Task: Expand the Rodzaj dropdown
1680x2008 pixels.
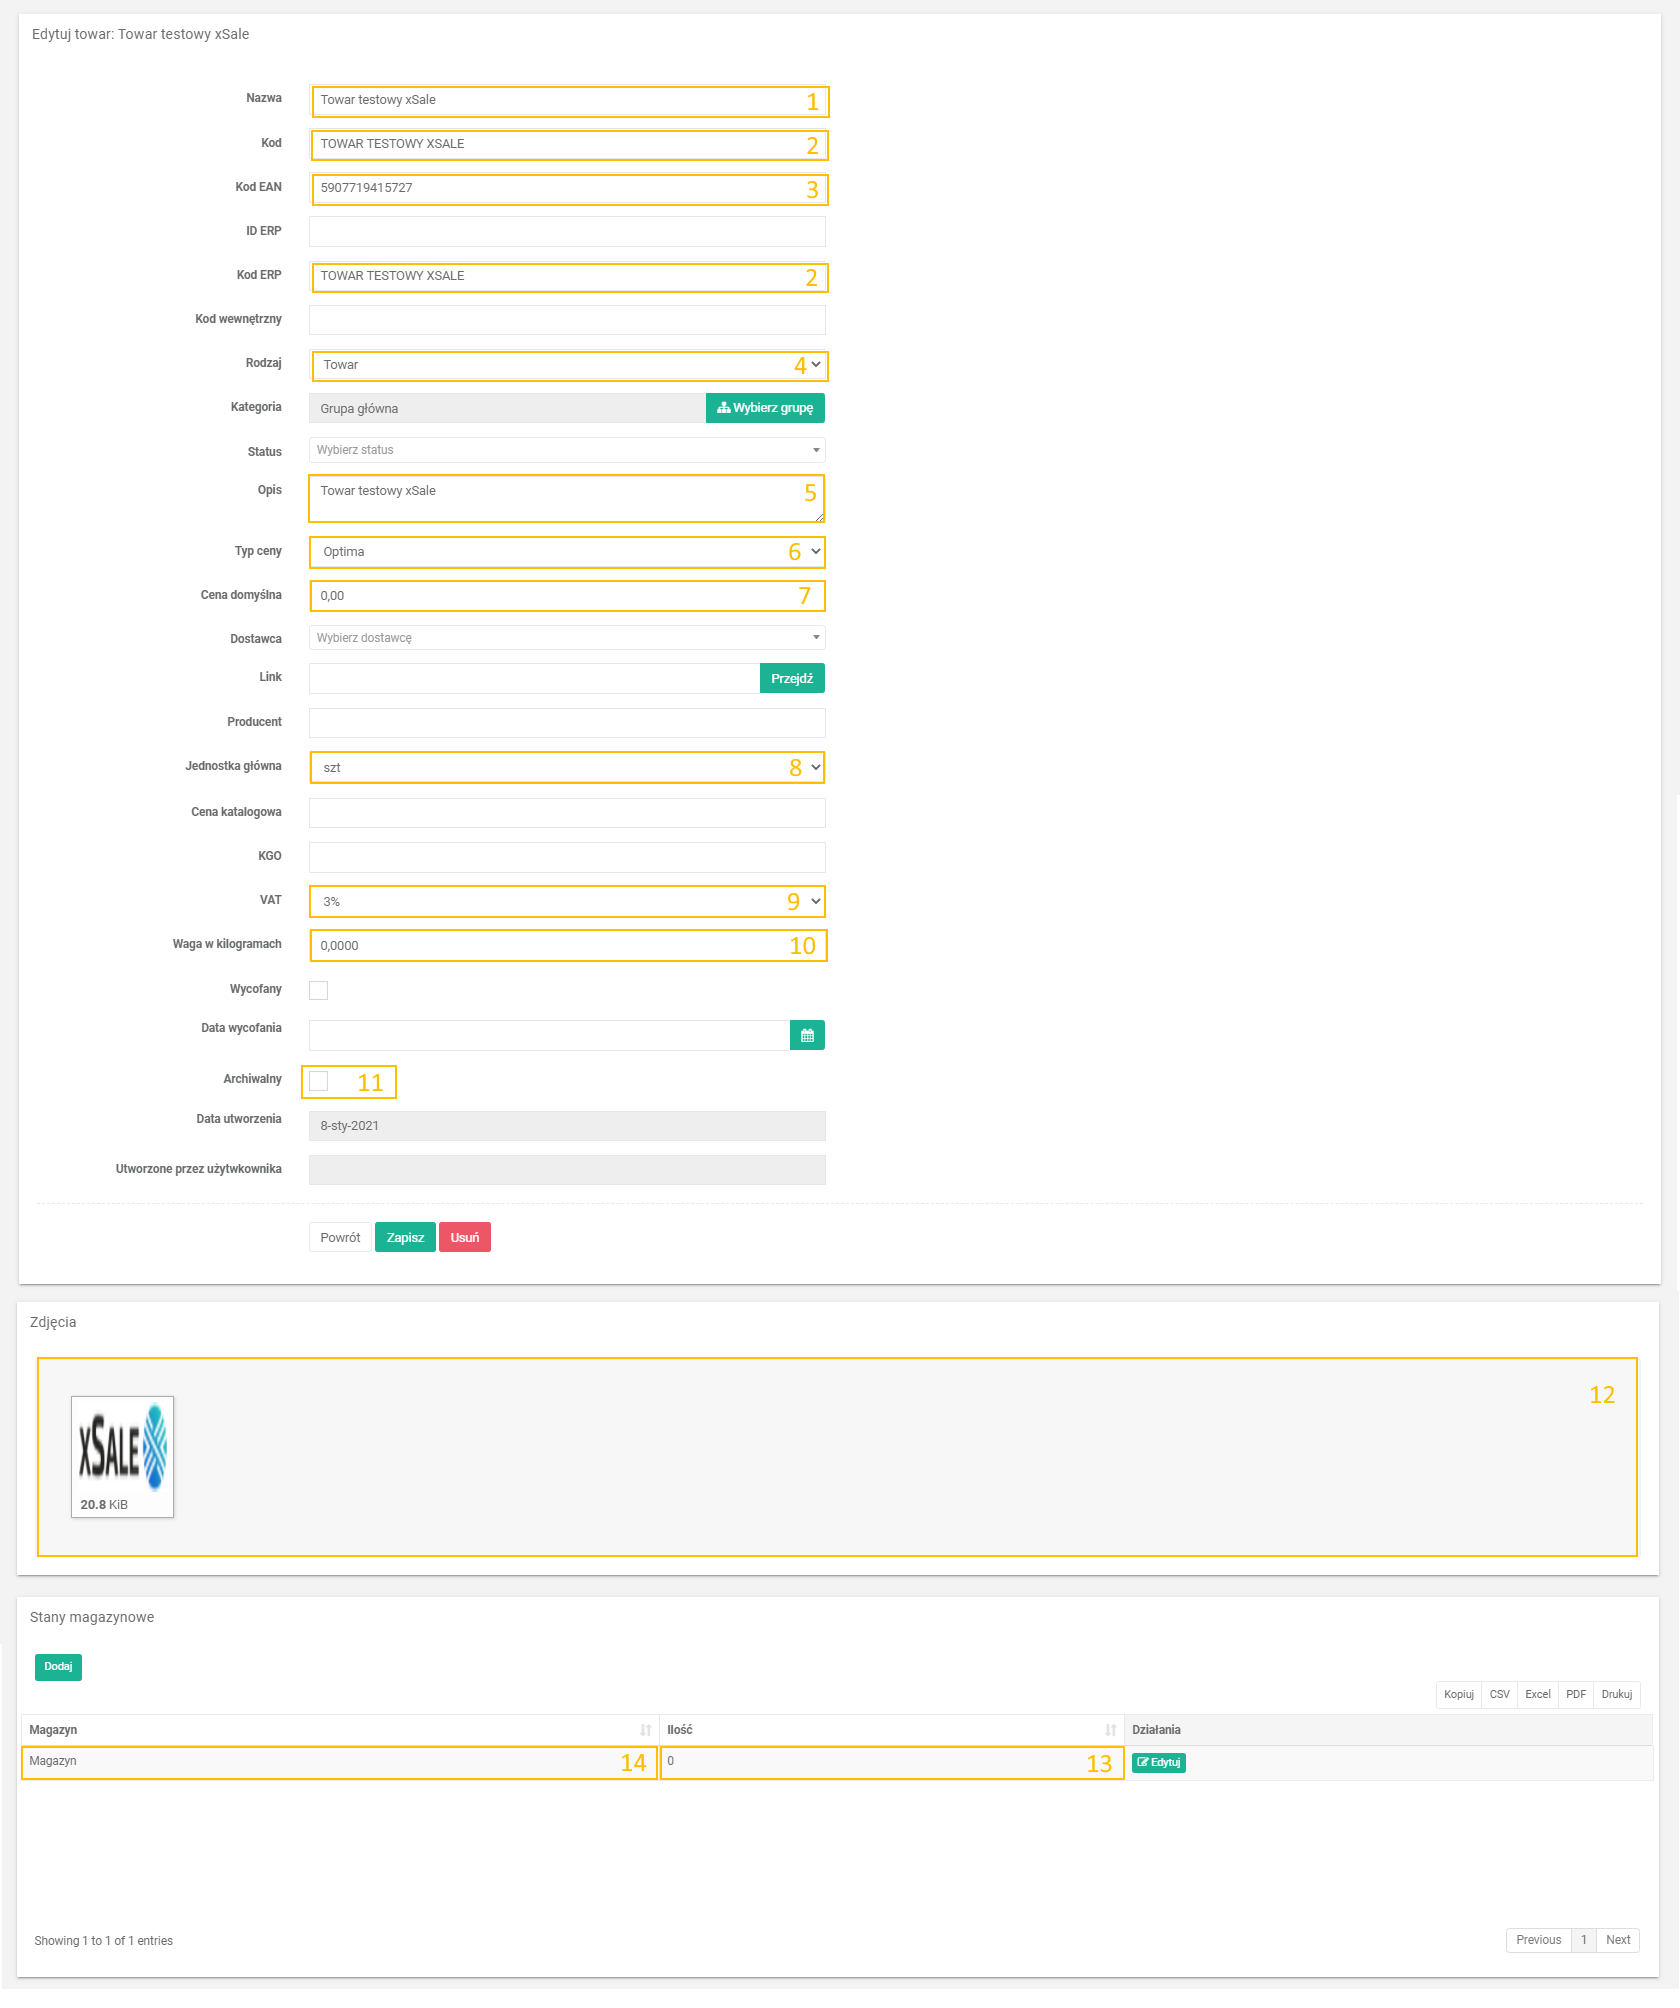Action: (x=567, y=365)
